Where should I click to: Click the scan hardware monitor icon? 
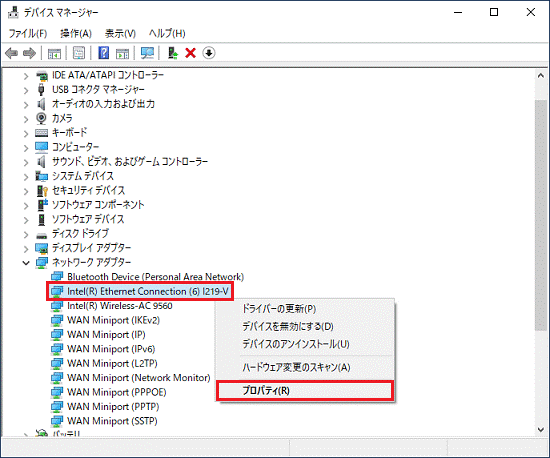pos(147,53)
